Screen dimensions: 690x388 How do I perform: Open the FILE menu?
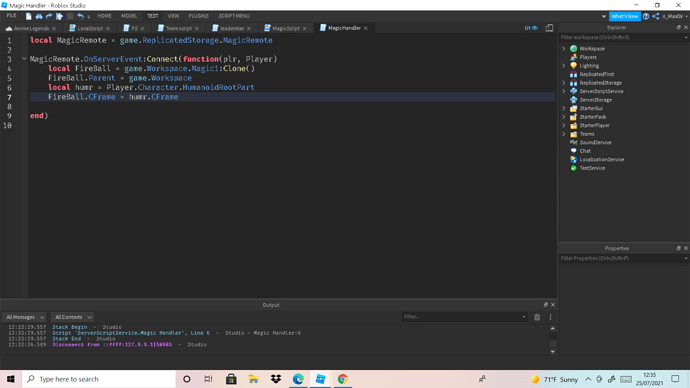pos(11,16)
